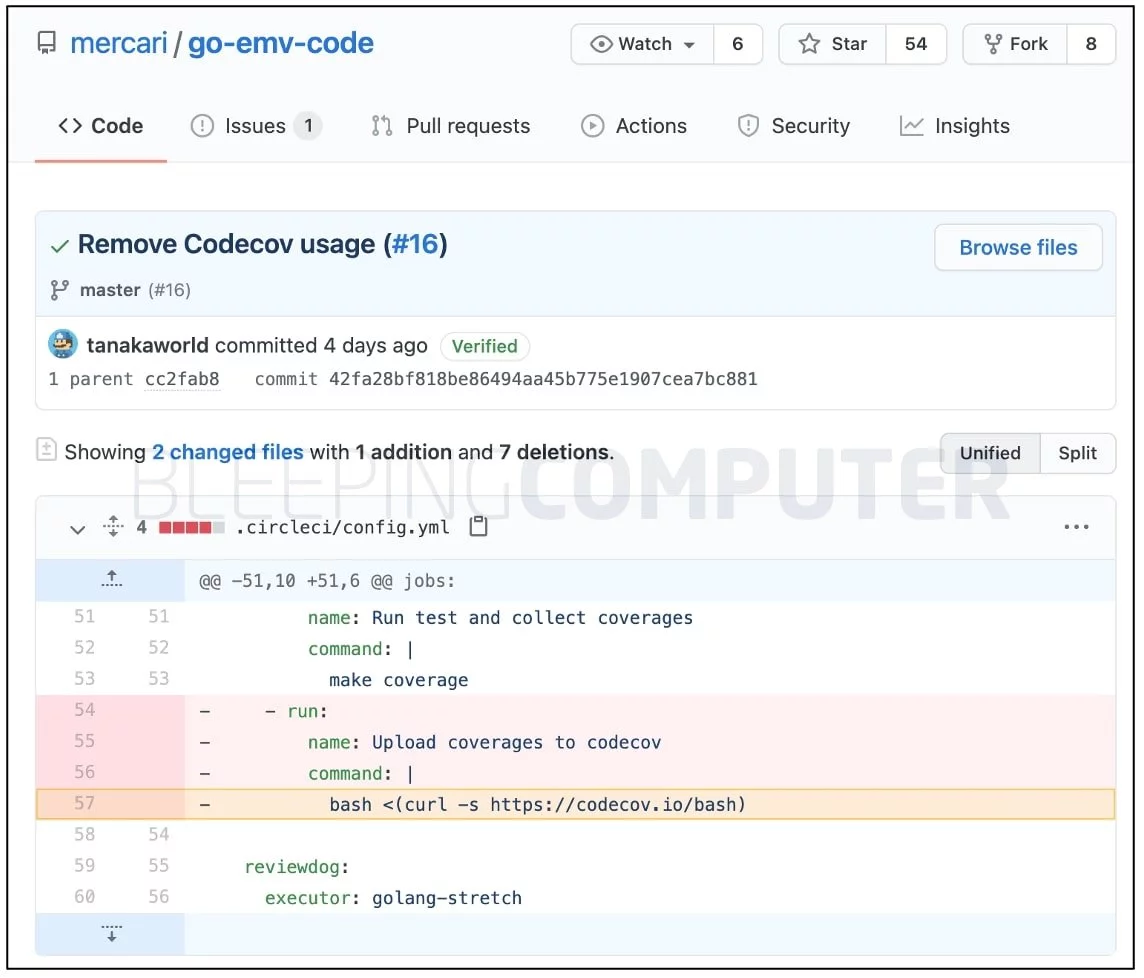Expand diff lines downward
Screen dimensions: 1144x978
coord(111,933)
